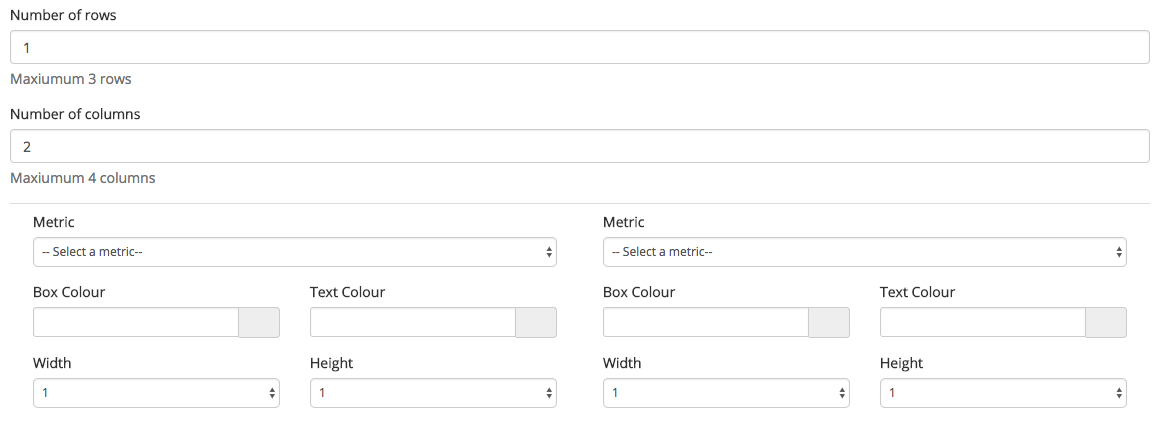The image size is (1163, 437).
Task: Click the first column's Box Colour text field
Action: coord(136,323)
